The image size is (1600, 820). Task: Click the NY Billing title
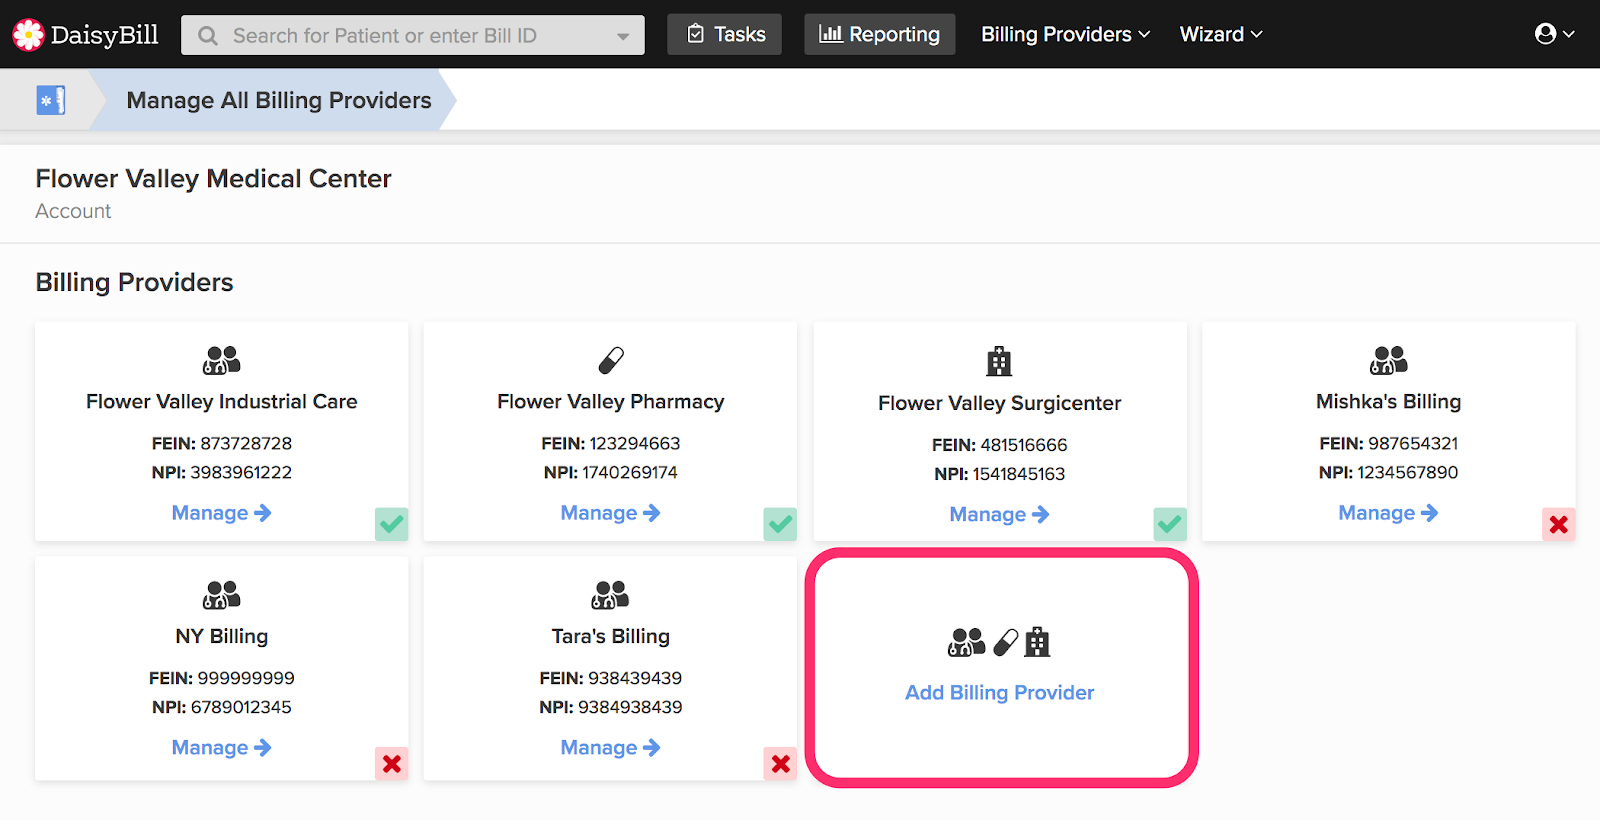[x=221, y=637]
